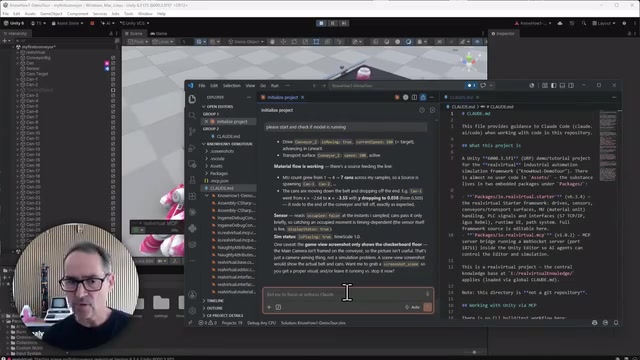Click the slash command icon in Claude input
The width and height of the screenshot is (640, 360).
tap(278, 307)
